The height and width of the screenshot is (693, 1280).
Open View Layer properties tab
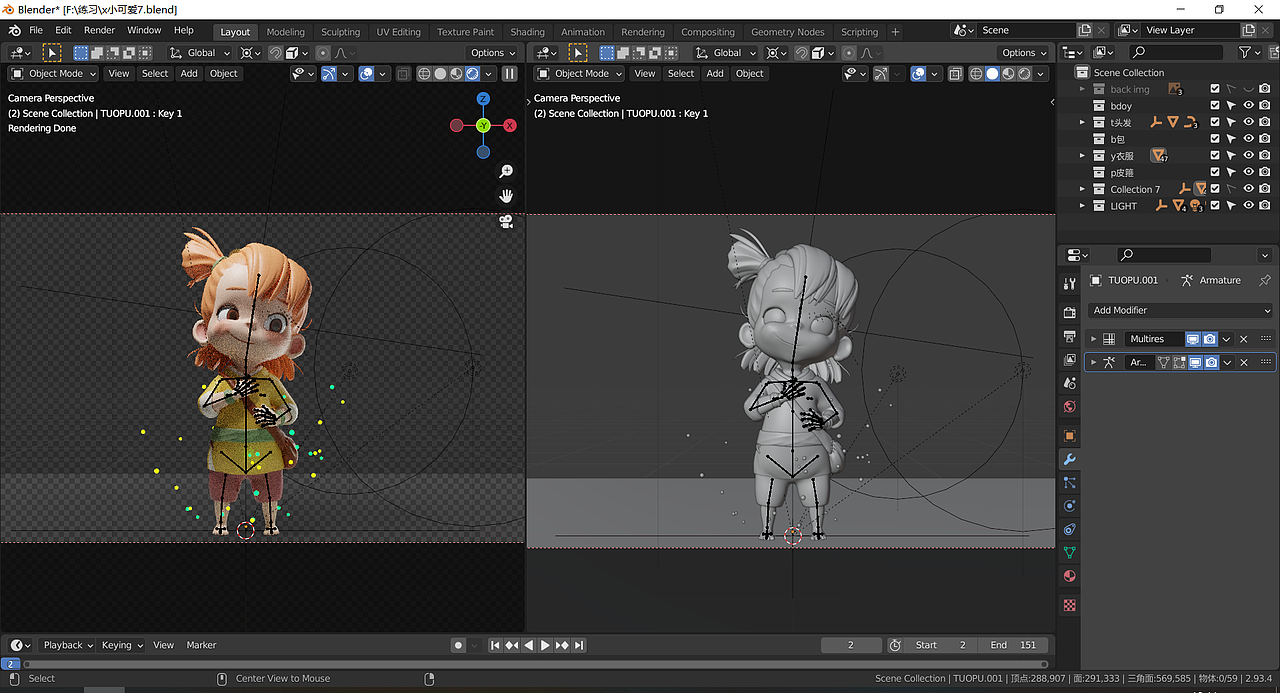click(x=1069, y=359)
